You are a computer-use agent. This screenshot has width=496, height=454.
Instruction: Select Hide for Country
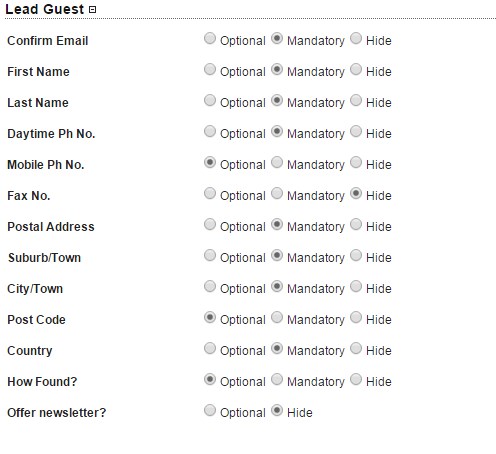356,348
